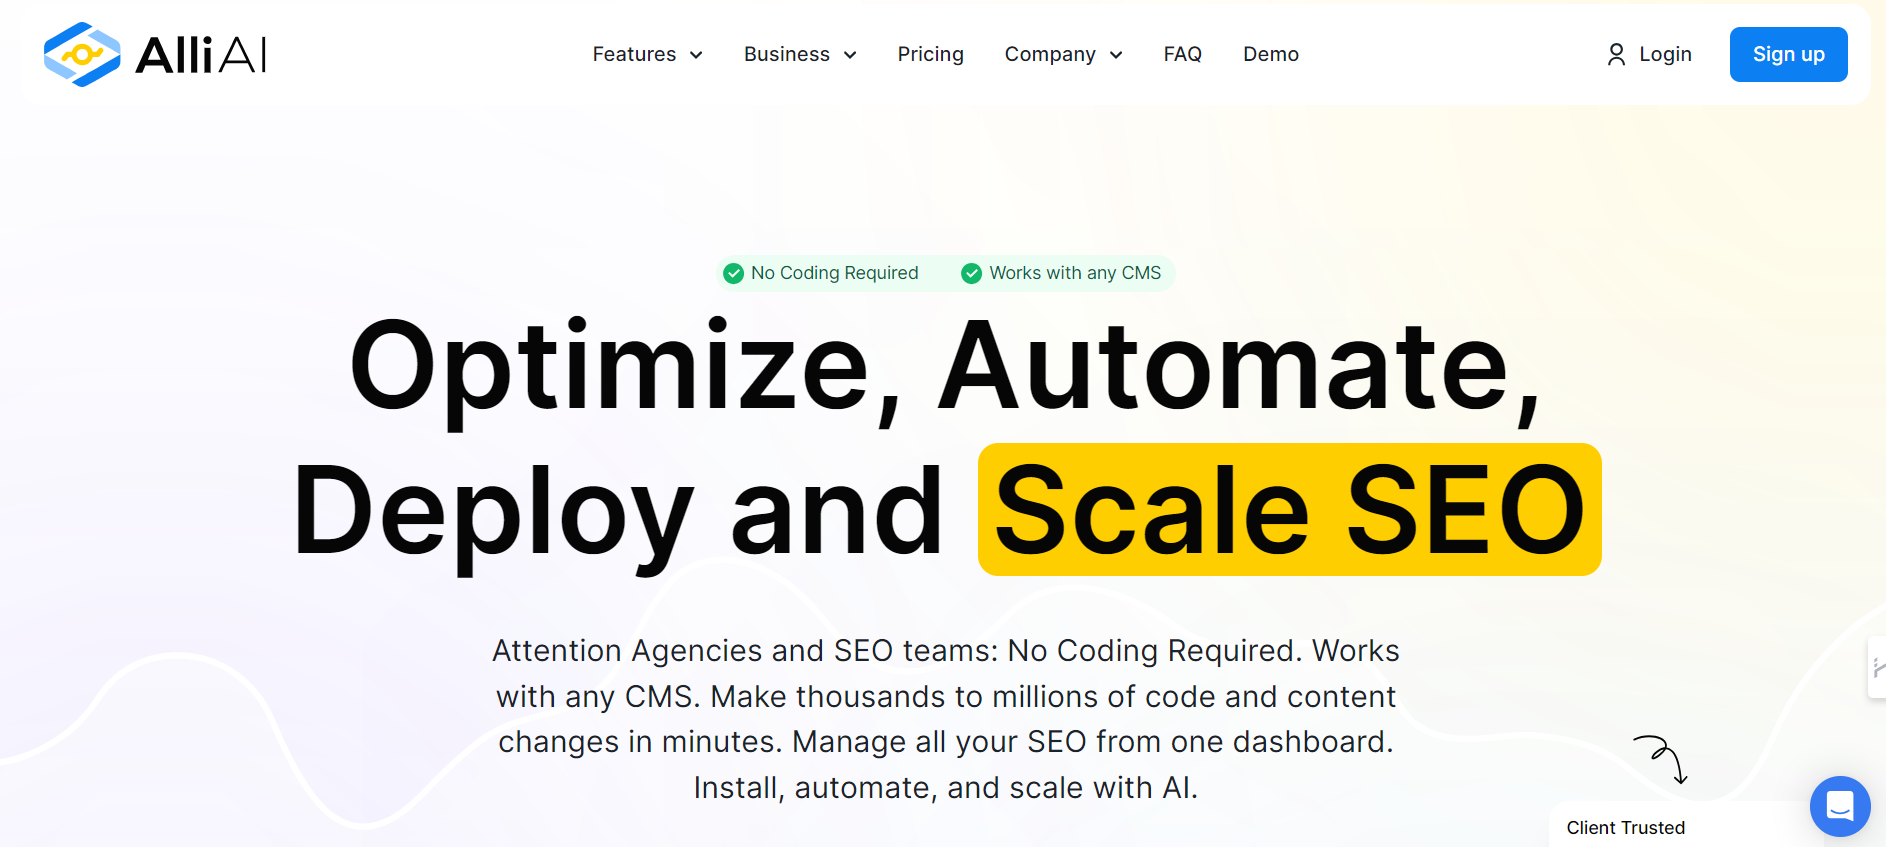Open the FAQ menu item
The width and height of the screenshot is (1886, 847).
pyautogui.click(x=1182, y=54)
